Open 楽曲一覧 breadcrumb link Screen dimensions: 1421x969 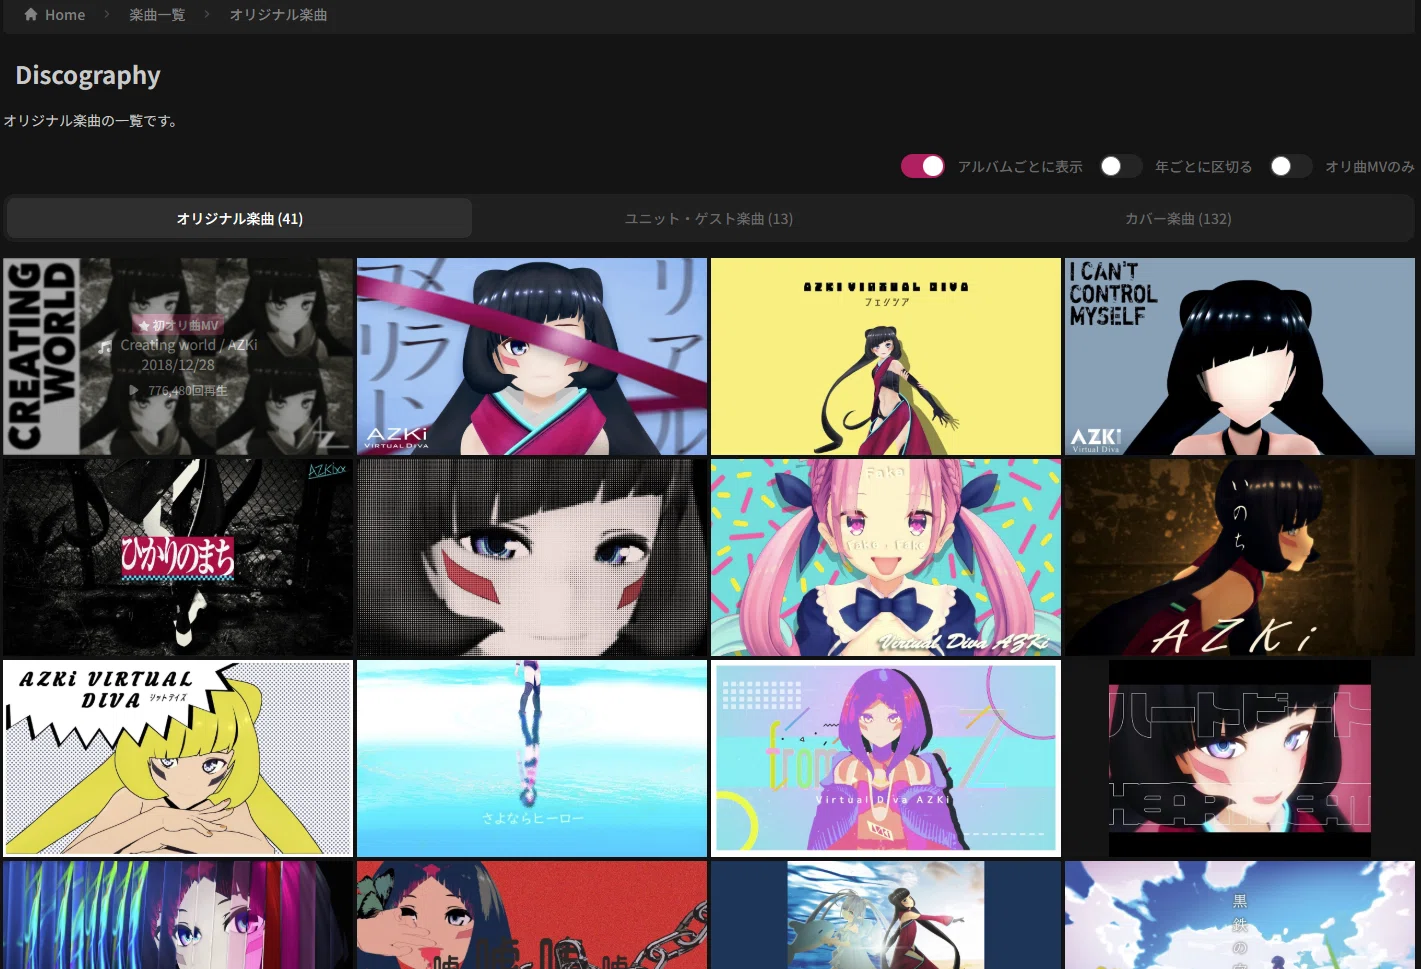(157, 15)
